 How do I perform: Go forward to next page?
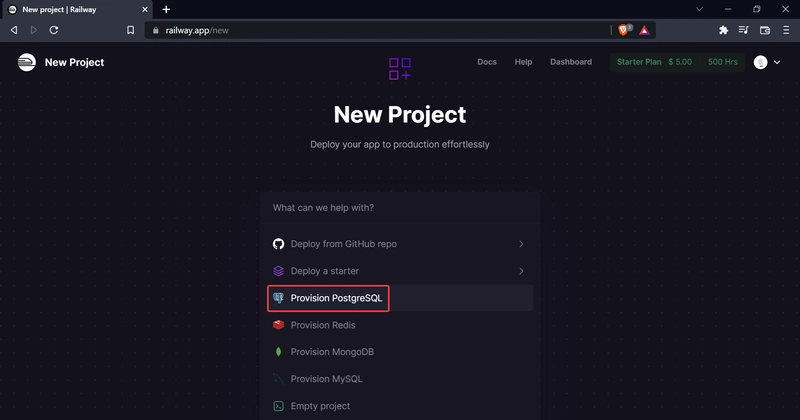coord(34,30)
